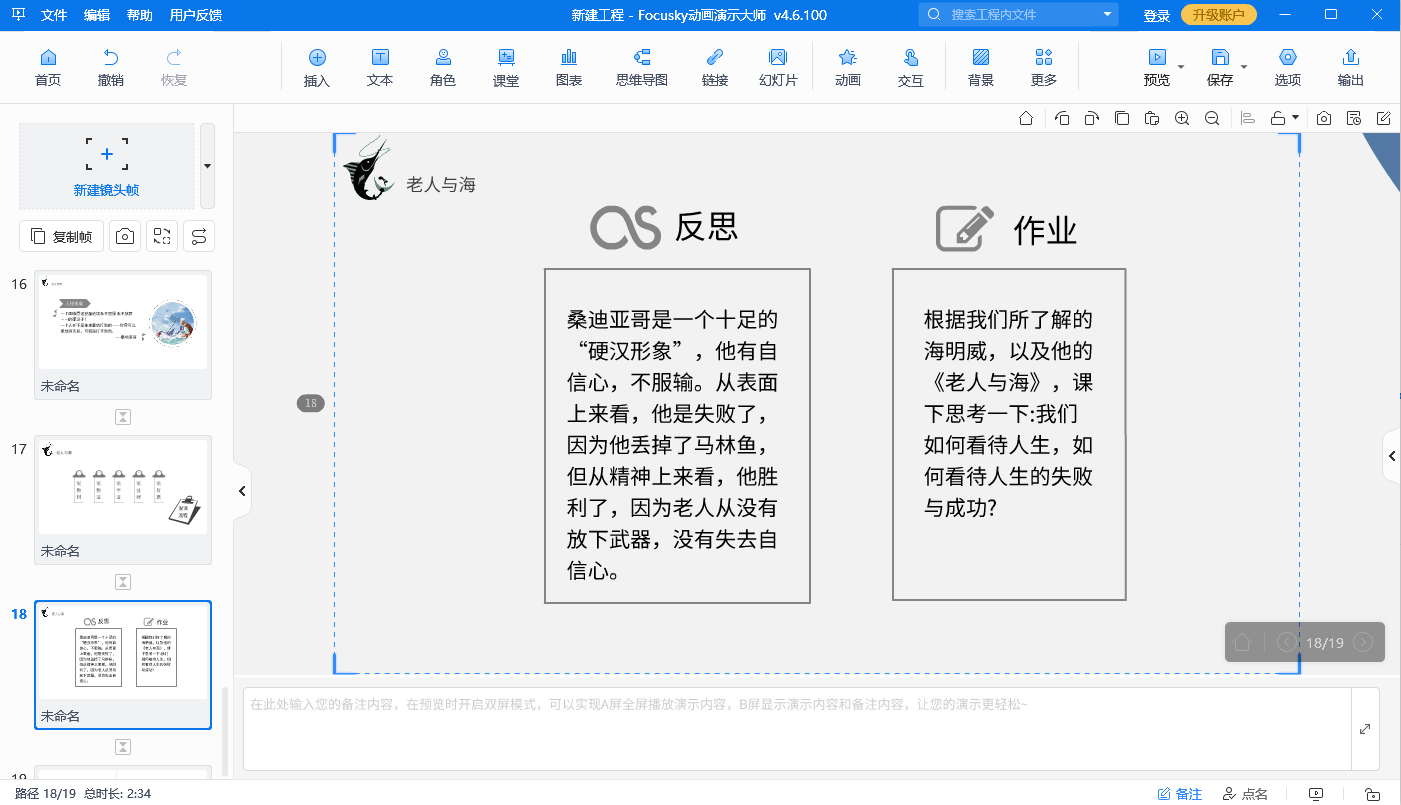Open the project search dropdown arrow
The height and width of the screenshot is (805, 1401).
pyautogui.click(x=1107, y=14)
